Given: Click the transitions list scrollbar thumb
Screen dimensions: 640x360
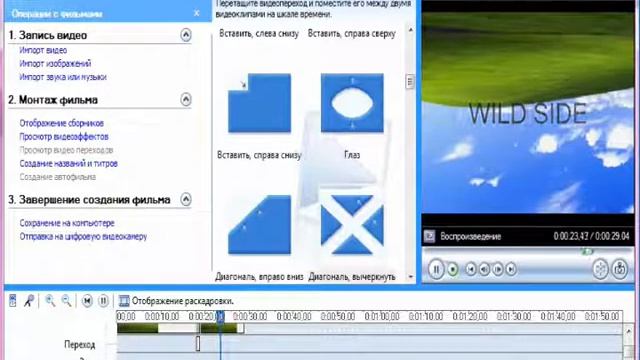Looking at the screenshot, I should coord(411,81).
